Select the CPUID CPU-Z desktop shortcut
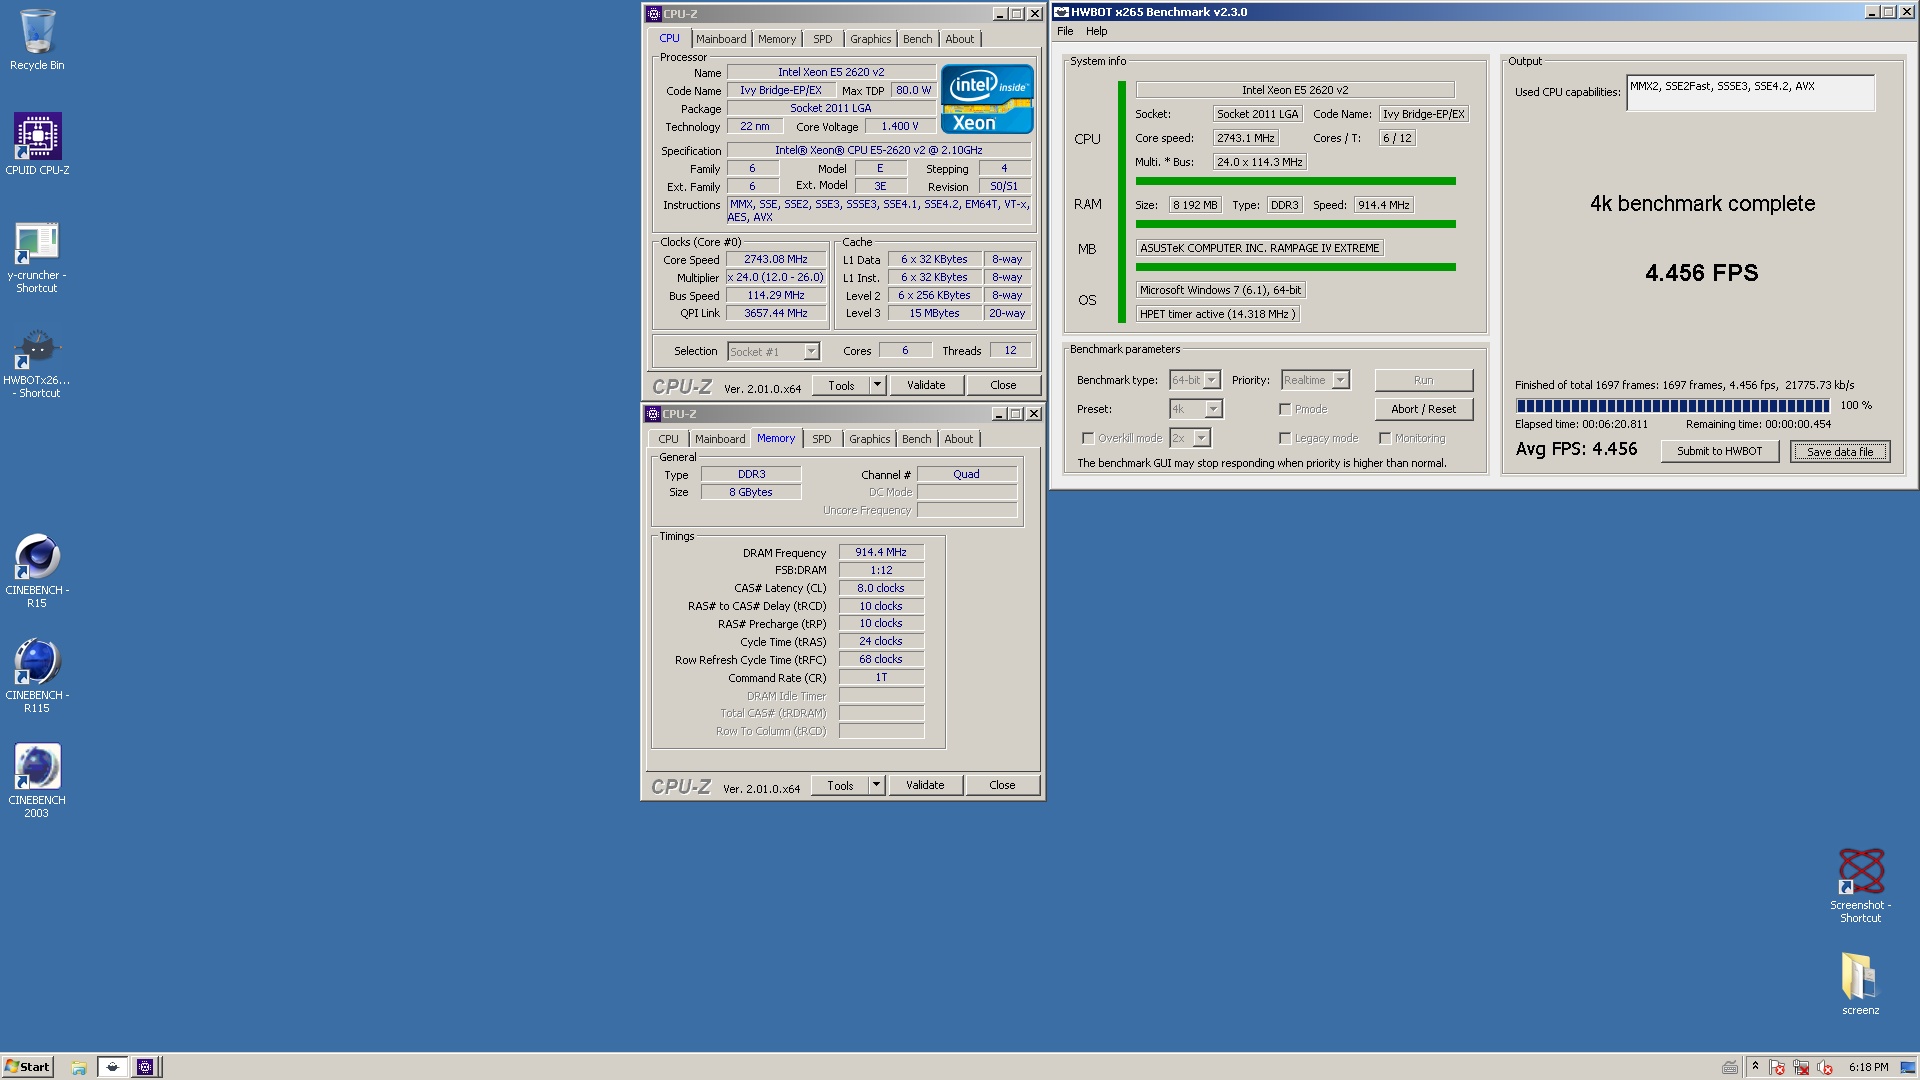This screenshot has width=1920, height=1080. pos(37,144)
